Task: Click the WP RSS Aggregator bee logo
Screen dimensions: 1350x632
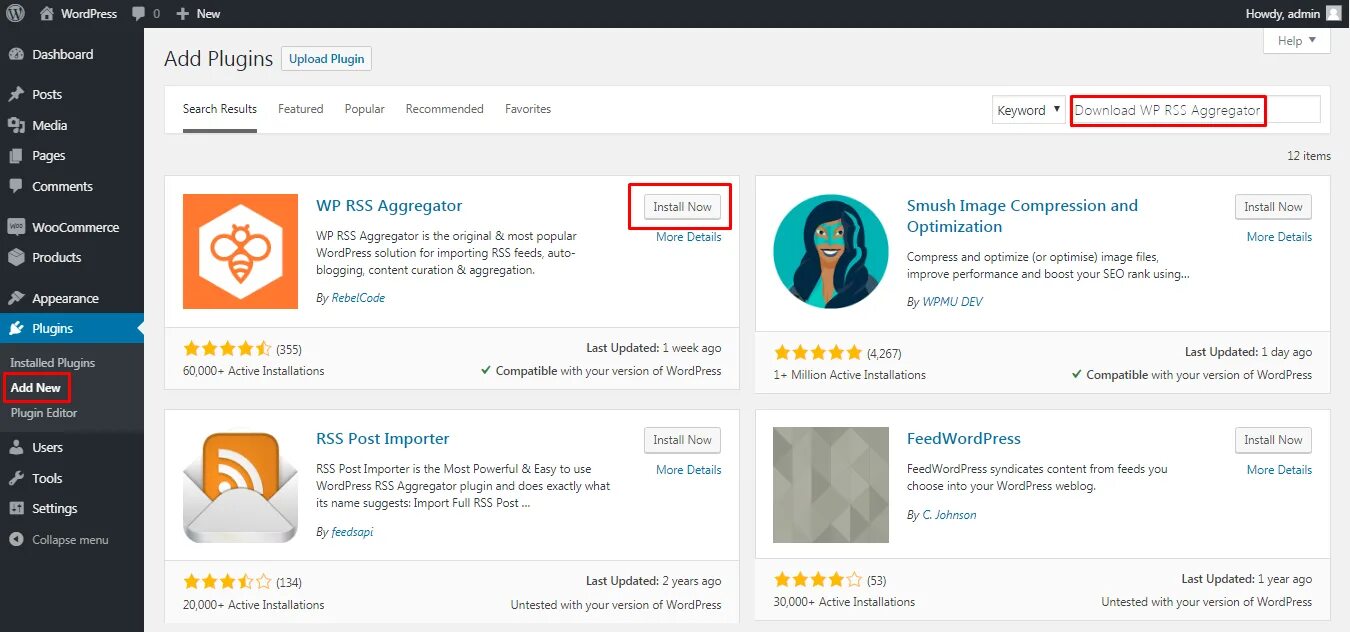Action: (240, 251)
